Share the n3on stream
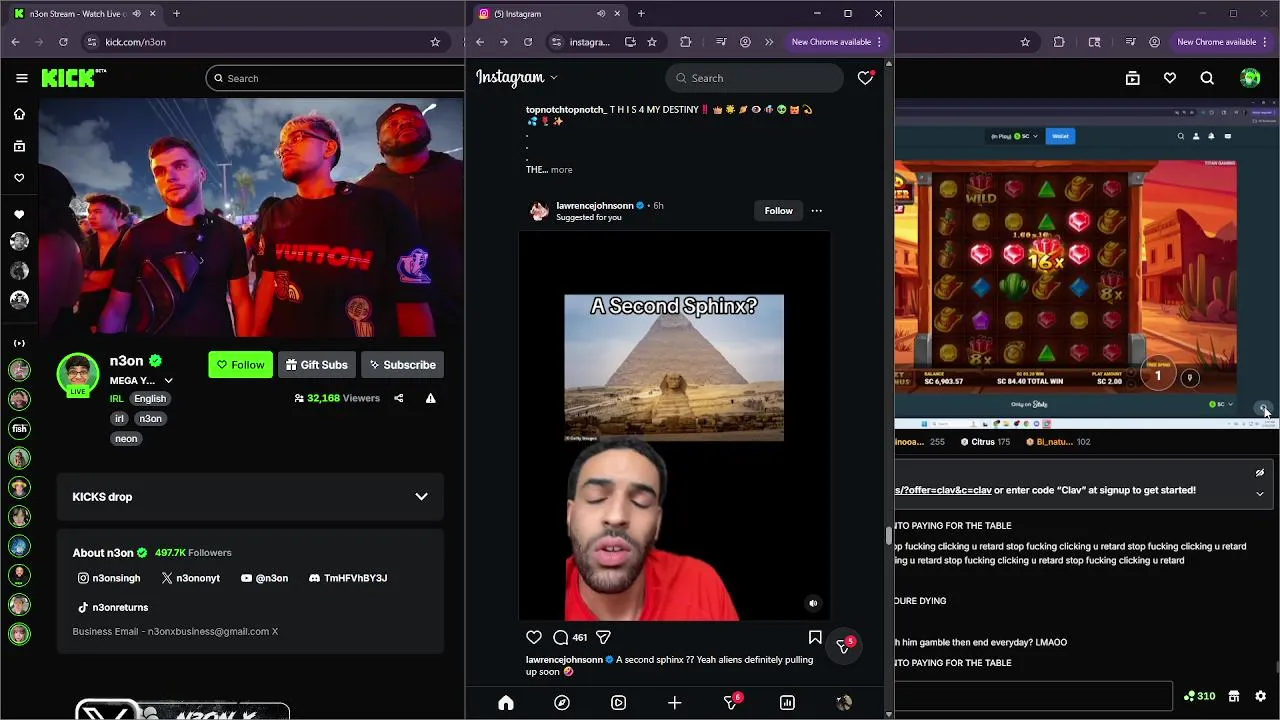 (x=398, y=398)
